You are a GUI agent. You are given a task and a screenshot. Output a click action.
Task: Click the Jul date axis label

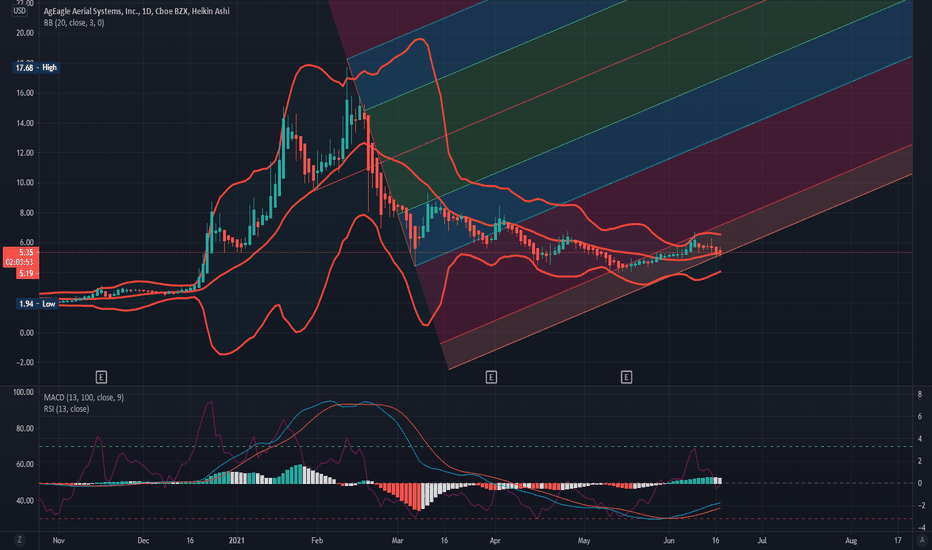pyautogui.click(x=762, y=540)
